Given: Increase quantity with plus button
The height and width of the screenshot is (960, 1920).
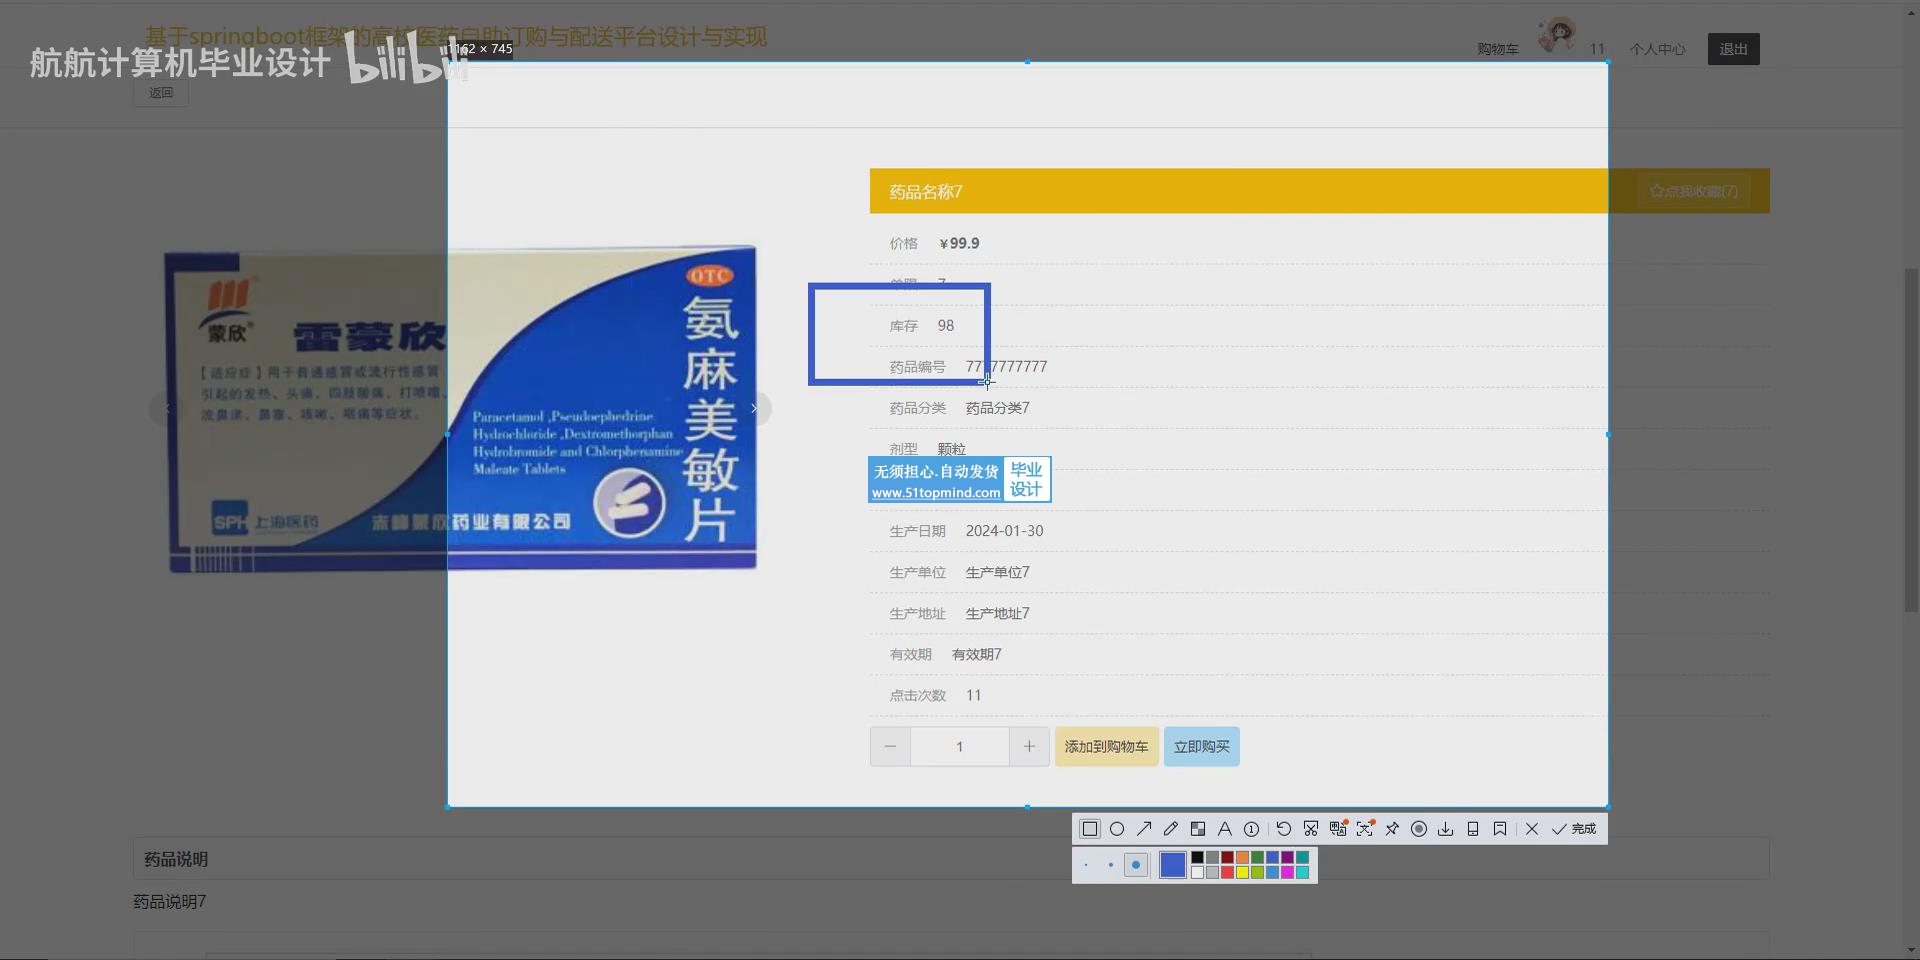Looking at the screenshot, I should click(1029, 747).
